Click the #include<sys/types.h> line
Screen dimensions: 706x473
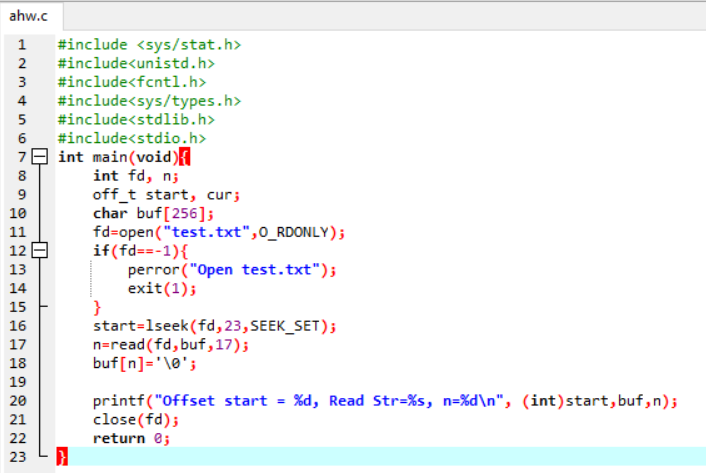(149, 101)
